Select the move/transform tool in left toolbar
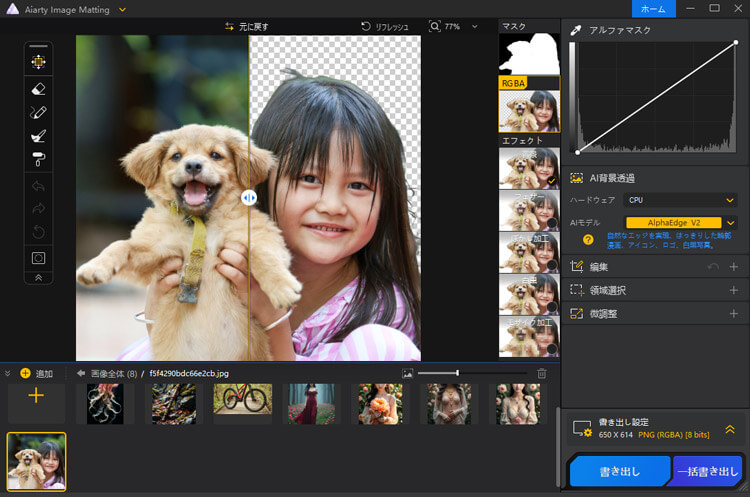Screen dimensions: 750x497 [x=38, y=62]
